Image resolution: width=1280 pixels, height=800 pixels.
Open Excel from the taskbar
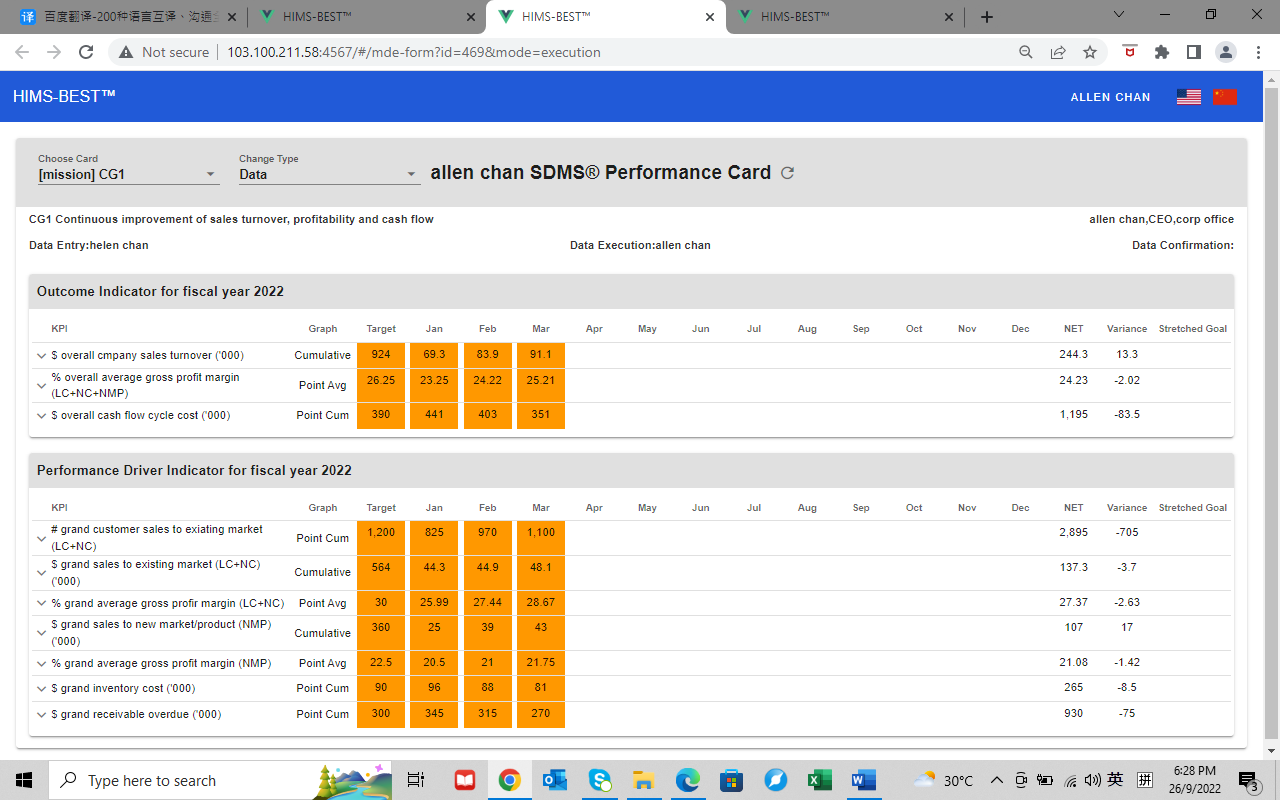[818, 780]
